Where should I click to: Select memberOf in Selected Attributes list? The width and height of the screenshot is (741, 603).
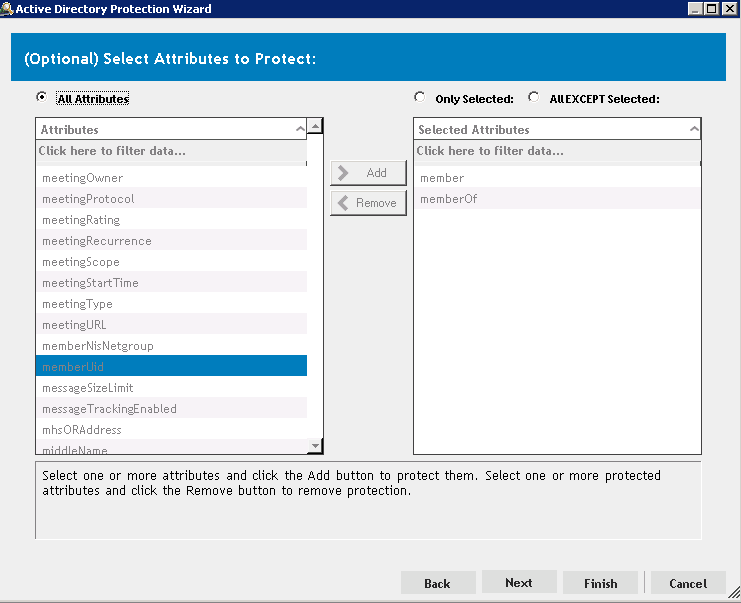coord(448,199)
